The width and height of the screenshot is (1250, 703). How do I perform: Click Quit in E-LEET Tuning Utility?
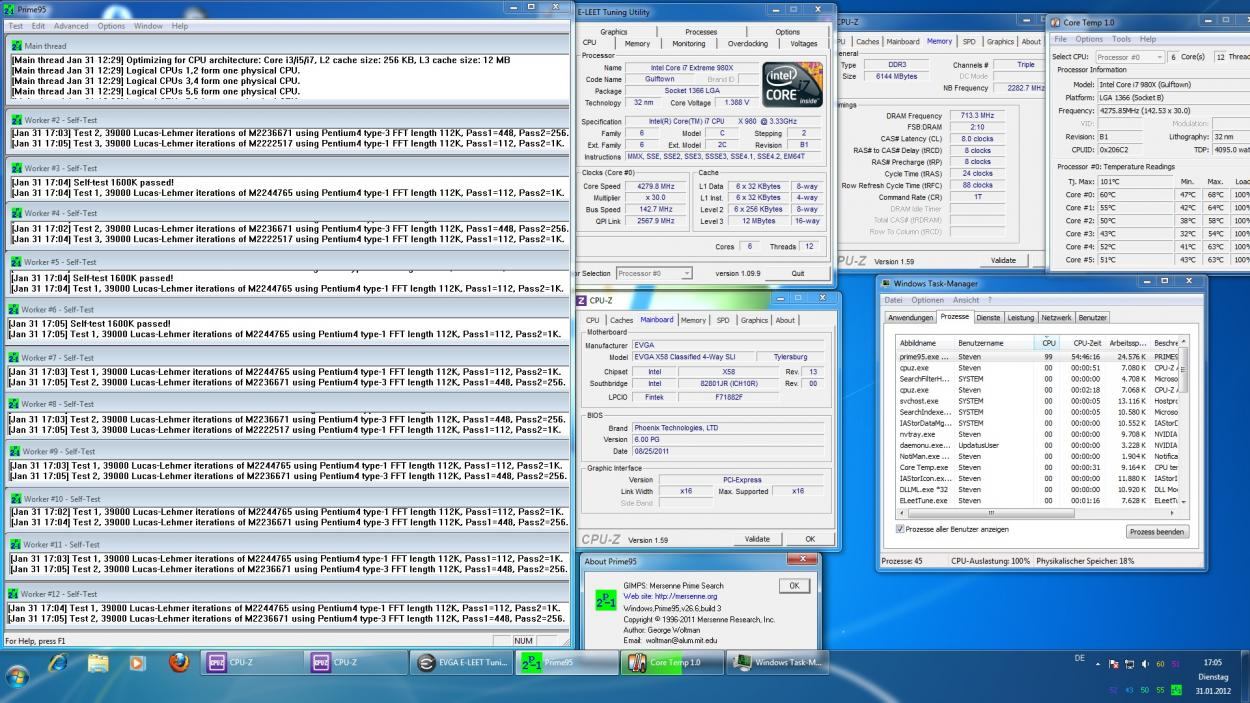click(x=798, y=273)
